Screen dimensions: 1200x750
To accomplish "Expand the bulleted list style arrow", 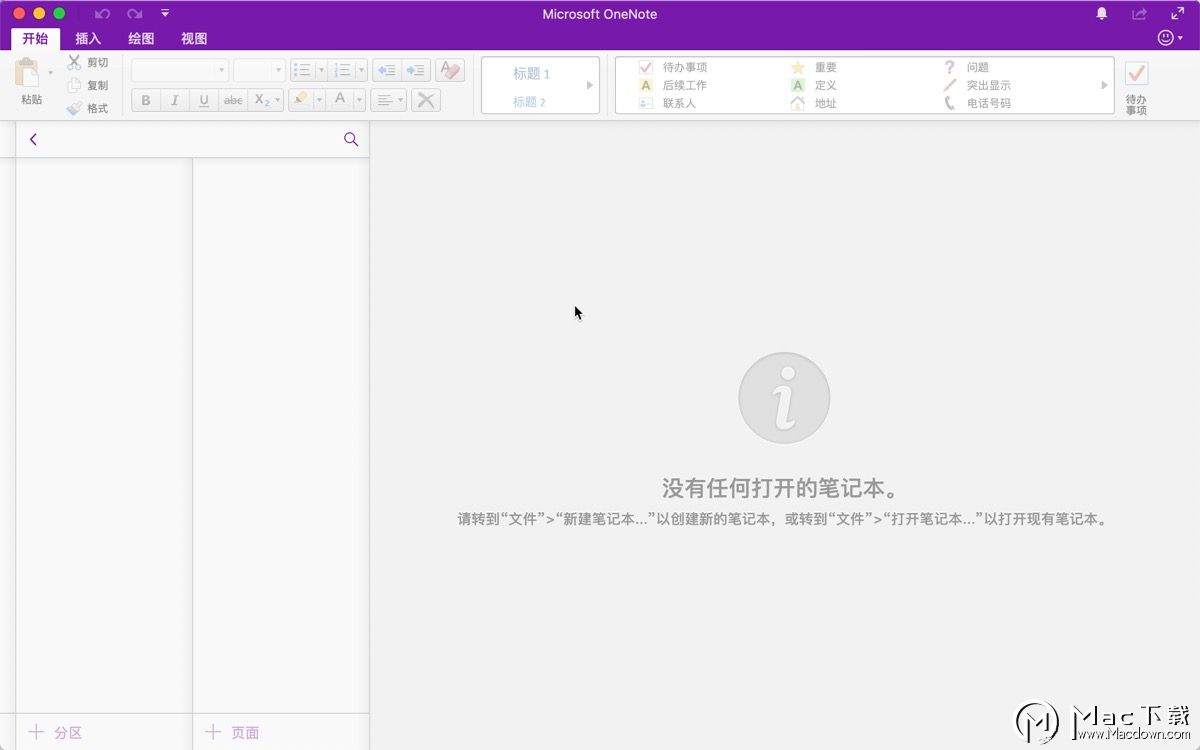I will click(x=321, y=70).
